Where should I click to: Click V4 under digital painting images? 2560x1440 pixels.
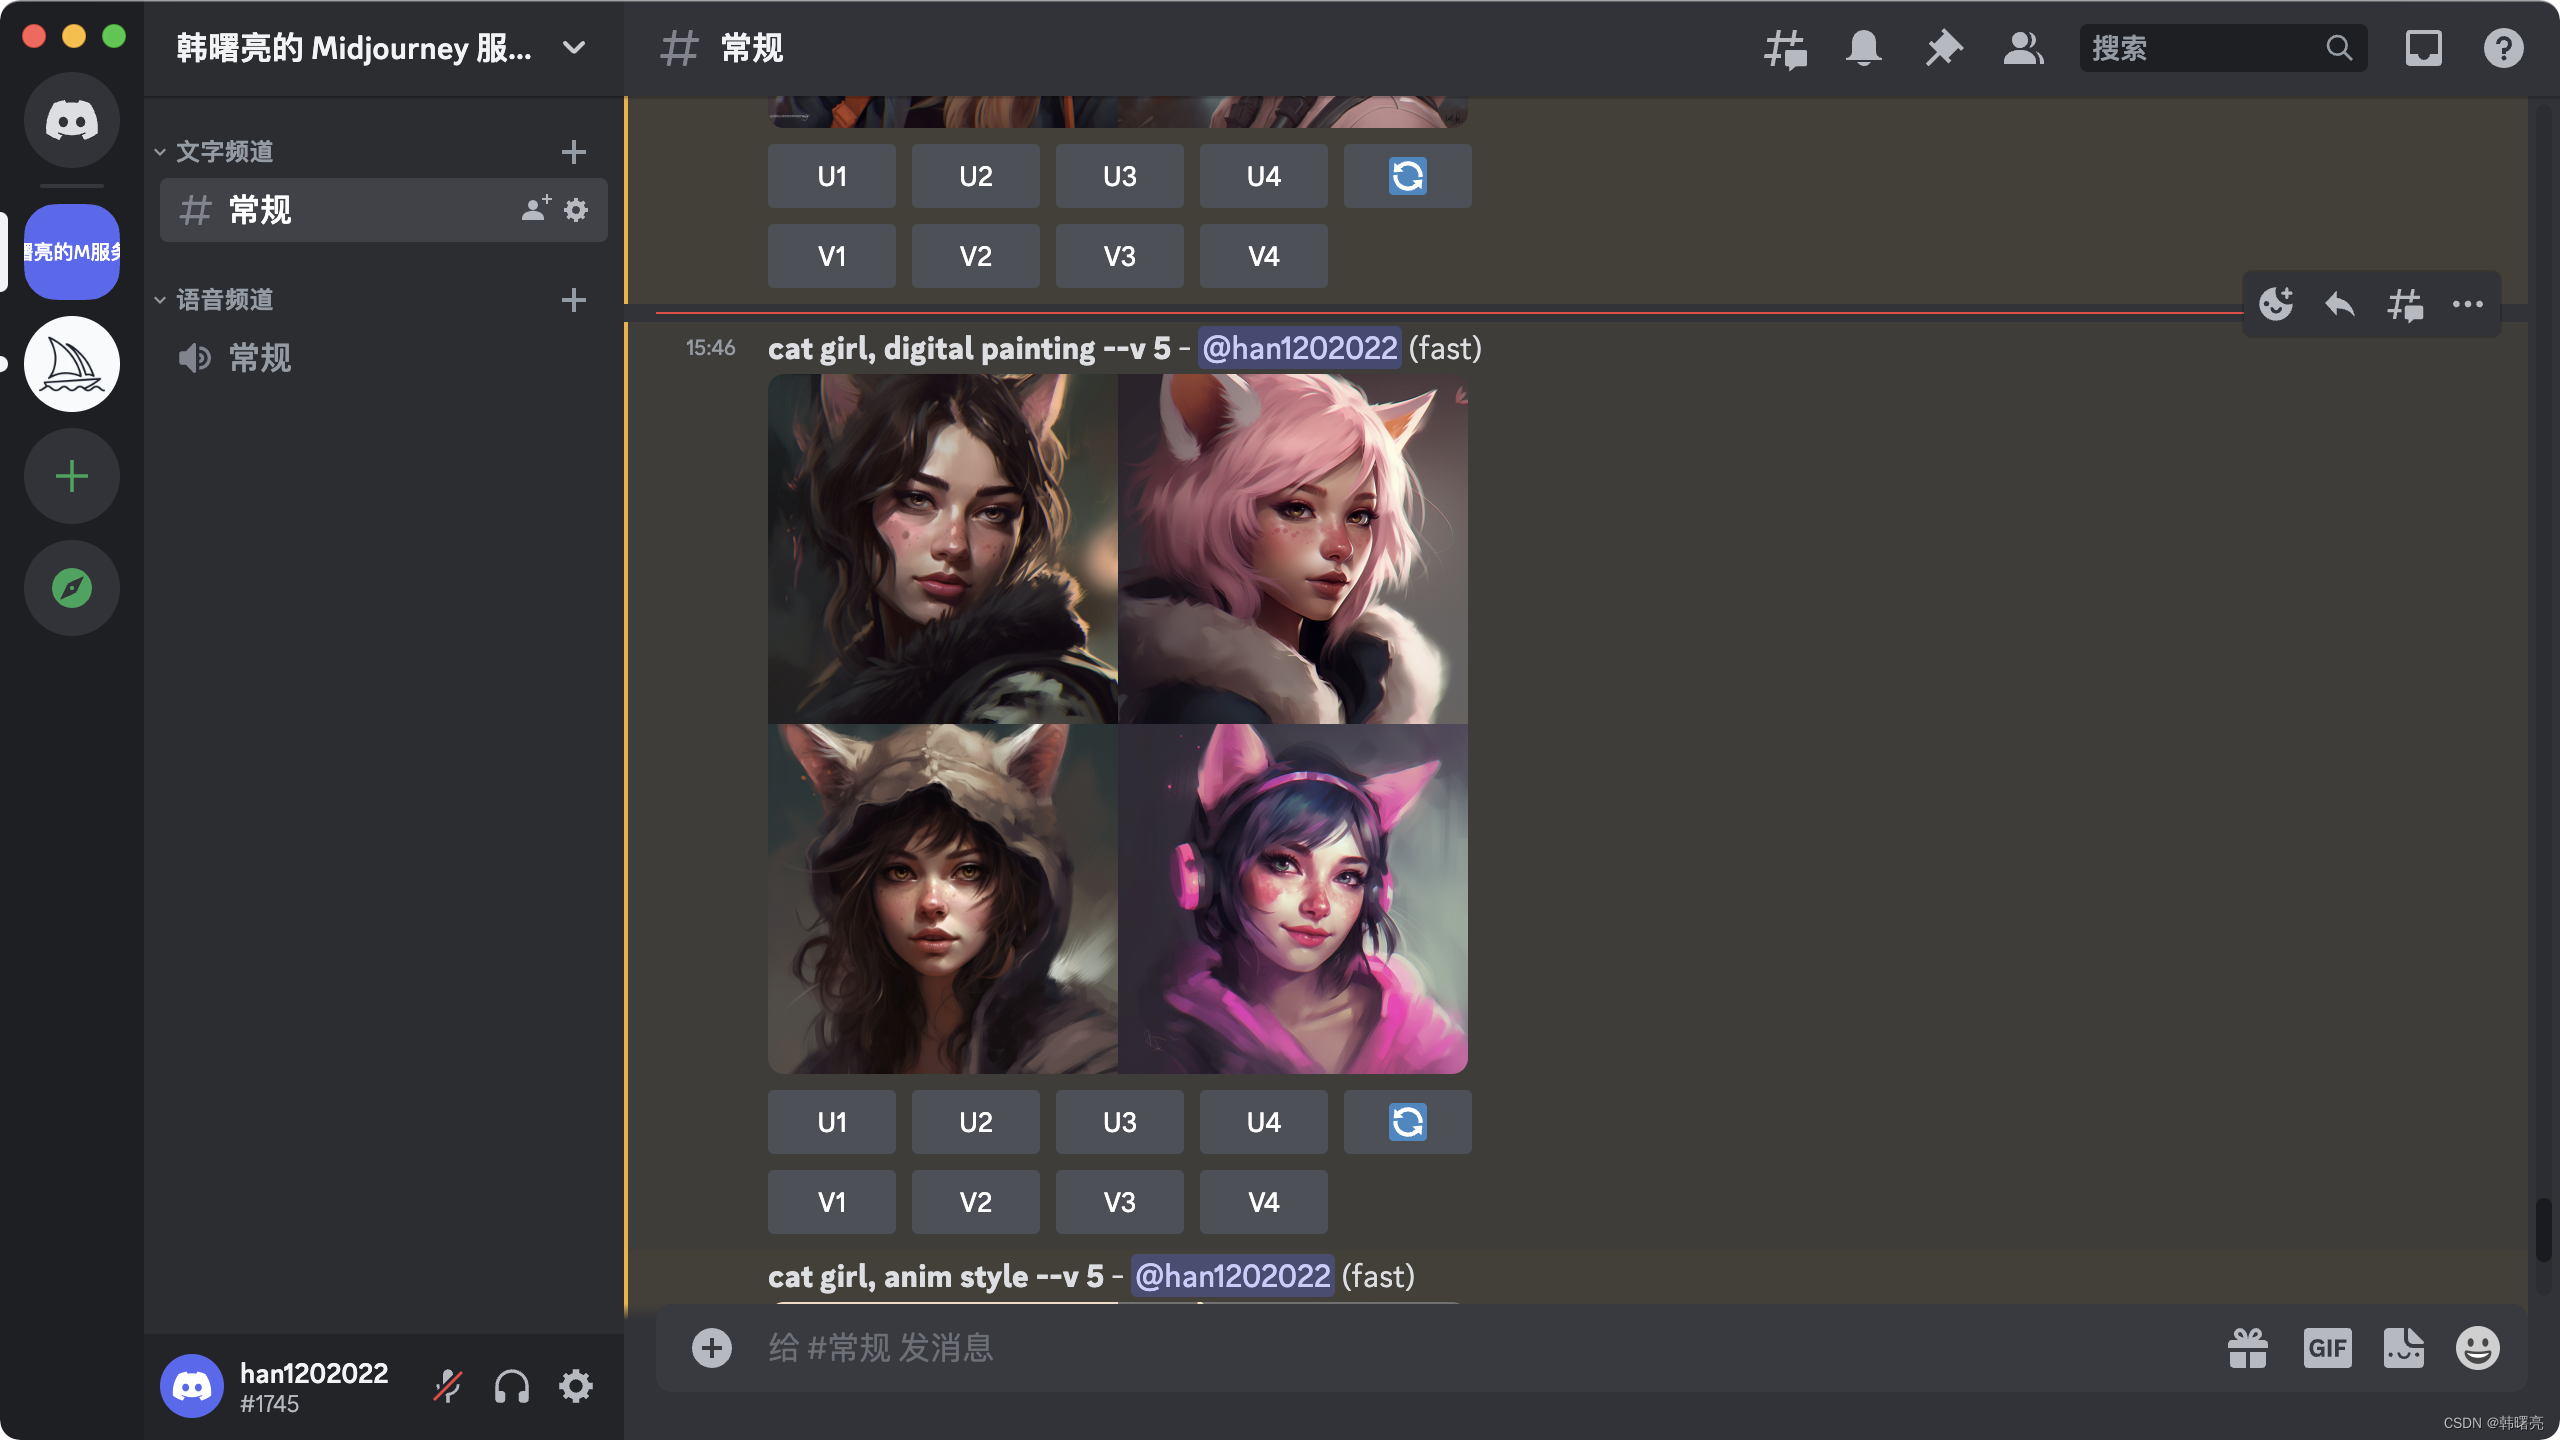click(1263, 1202)
